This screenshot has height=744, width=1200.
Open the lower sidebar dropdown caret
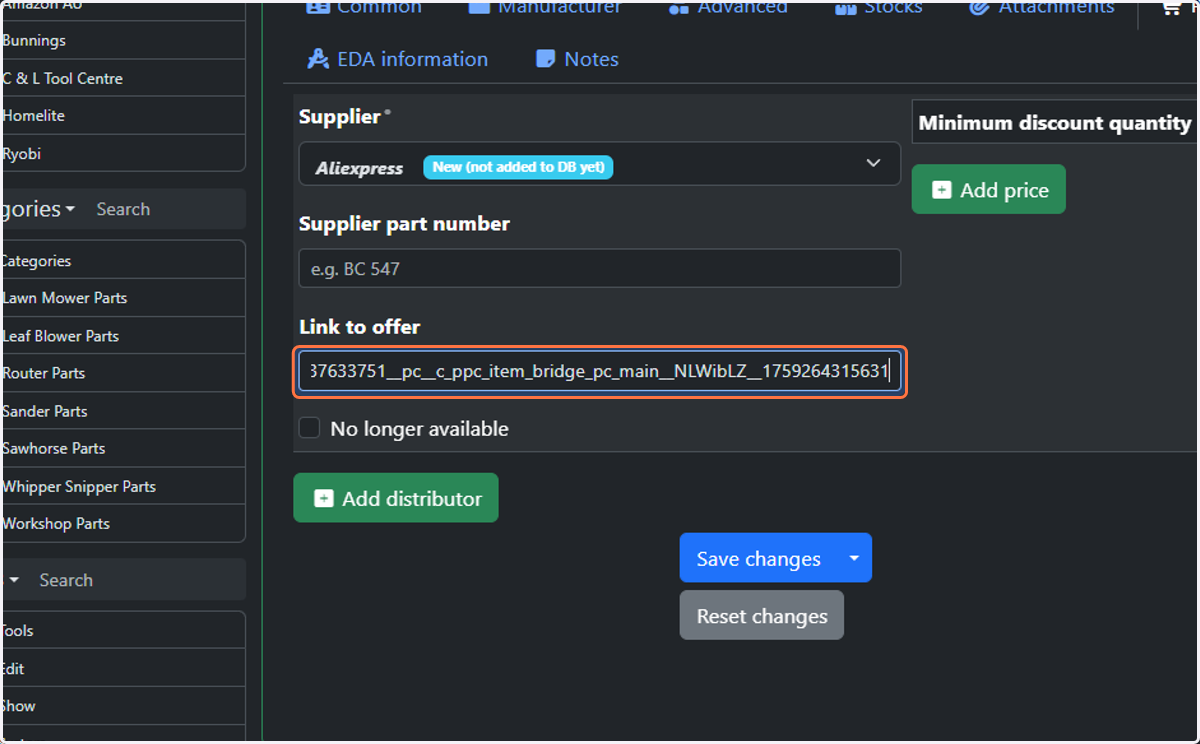(14, 580)
